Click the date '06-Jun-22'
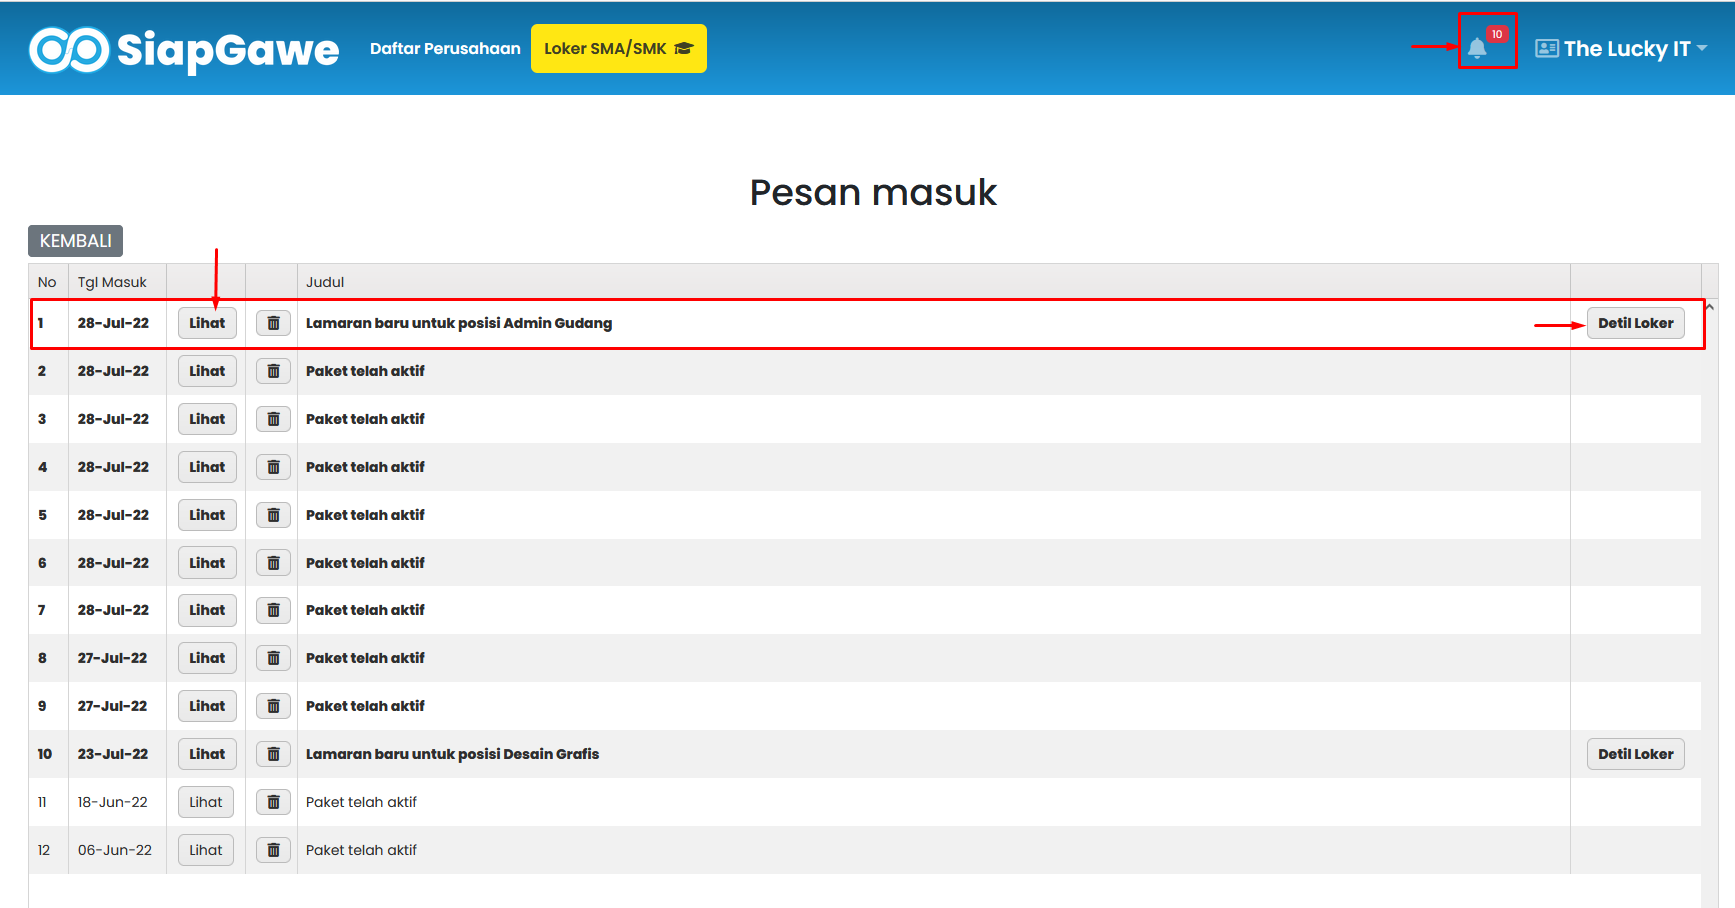Viewport: 1735px width, 908px height. [x=115, y=850]
